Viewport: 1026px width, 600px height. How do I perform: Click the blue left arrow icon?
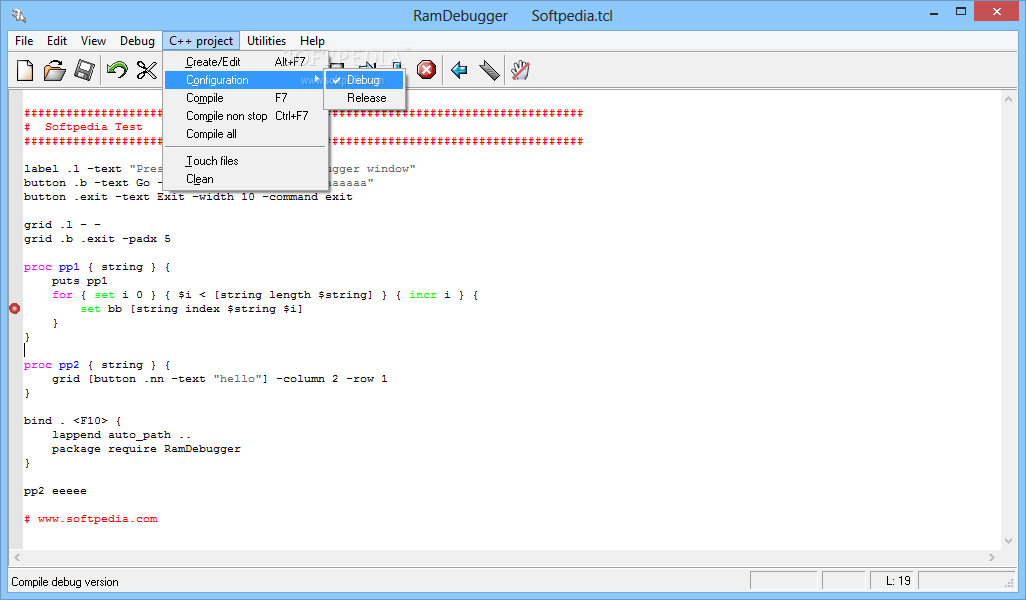click(x=459, y=69)
